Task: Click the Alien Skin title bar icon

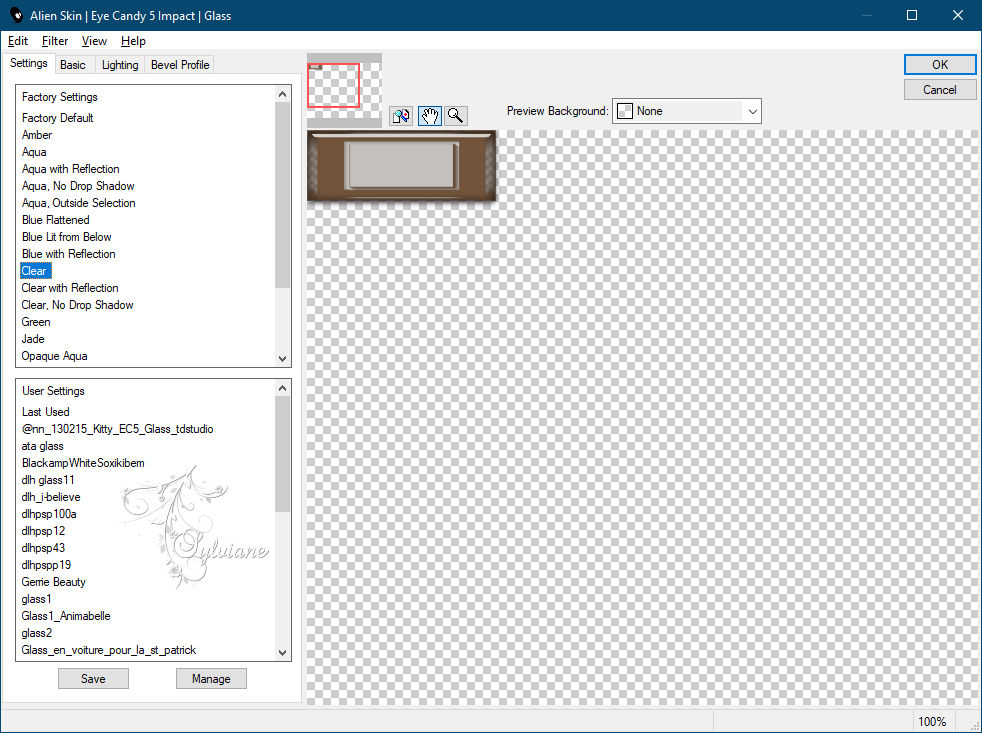Action: 16,15
